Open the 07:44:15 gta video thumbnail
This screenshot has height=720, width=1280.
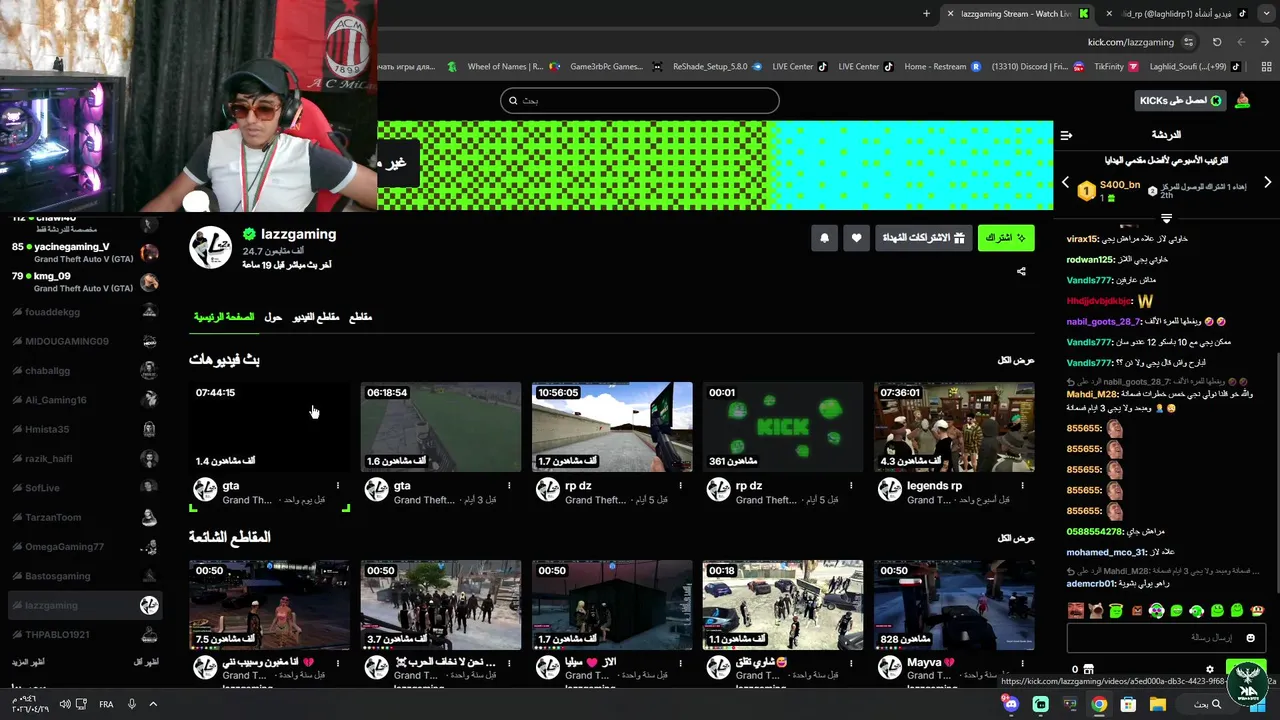270,427
